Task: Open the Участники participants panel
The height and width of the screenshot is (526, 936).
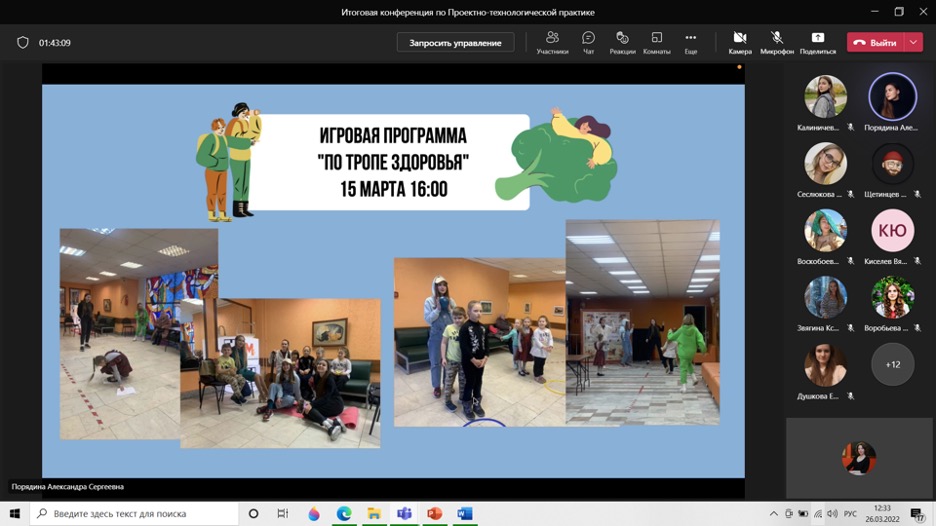Action: point(552,42)
